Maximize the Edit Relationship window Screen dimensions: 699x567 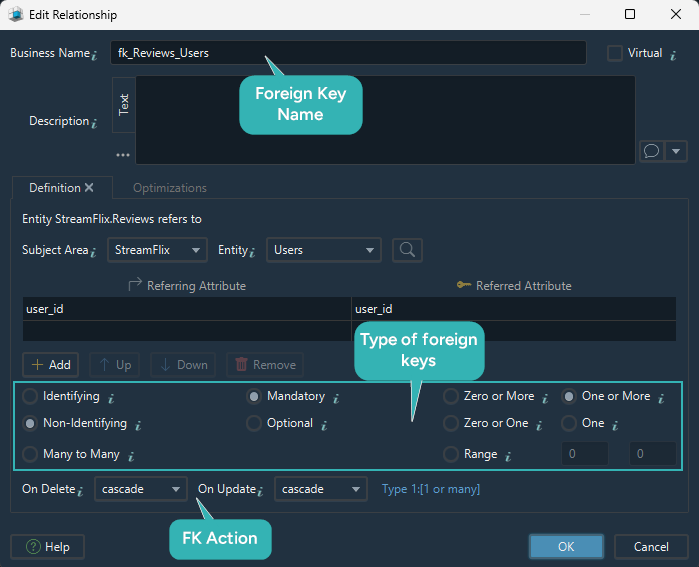630,14
